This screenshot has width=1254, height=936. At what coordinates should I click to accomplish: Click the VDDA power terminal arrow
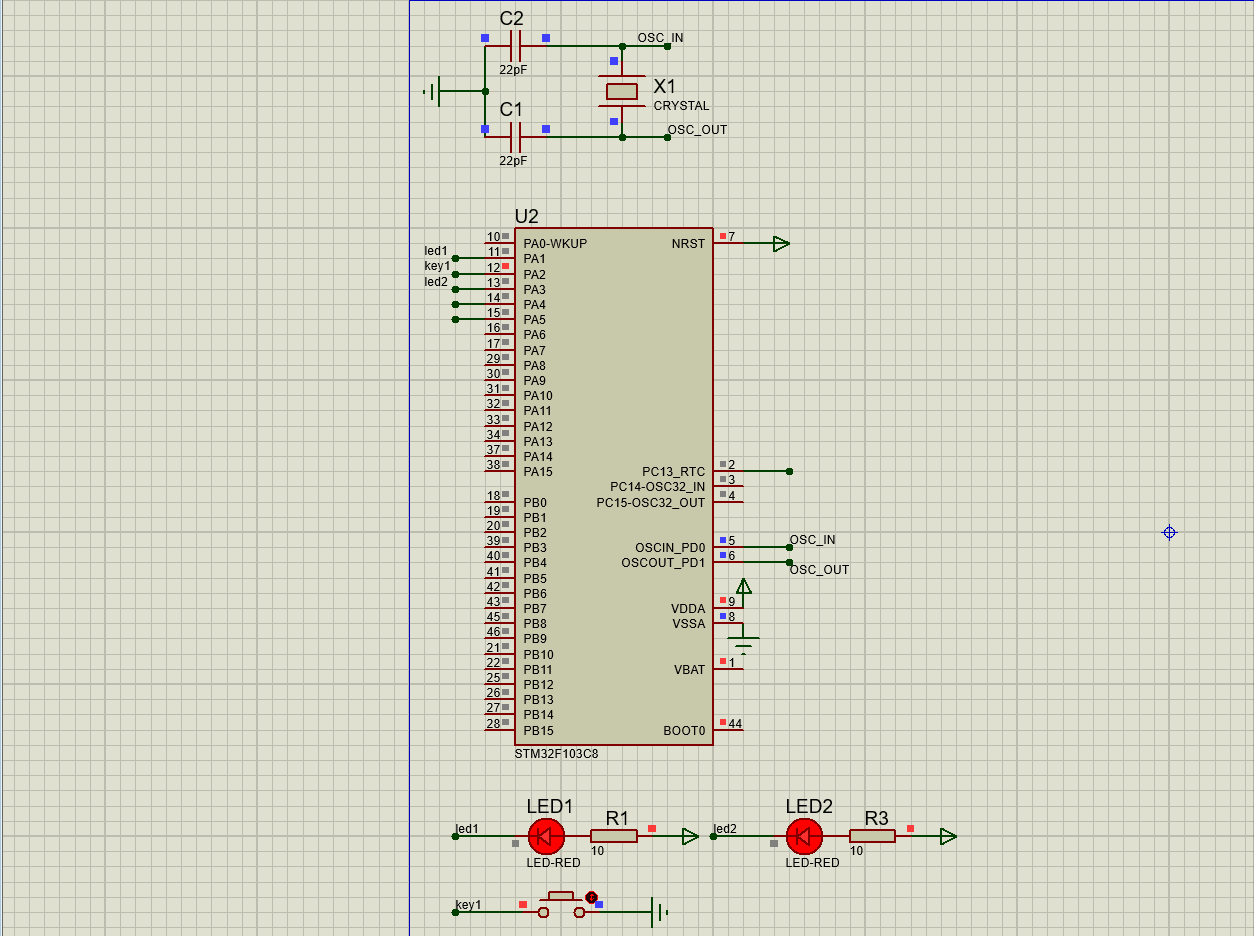[x=743, y=586]
